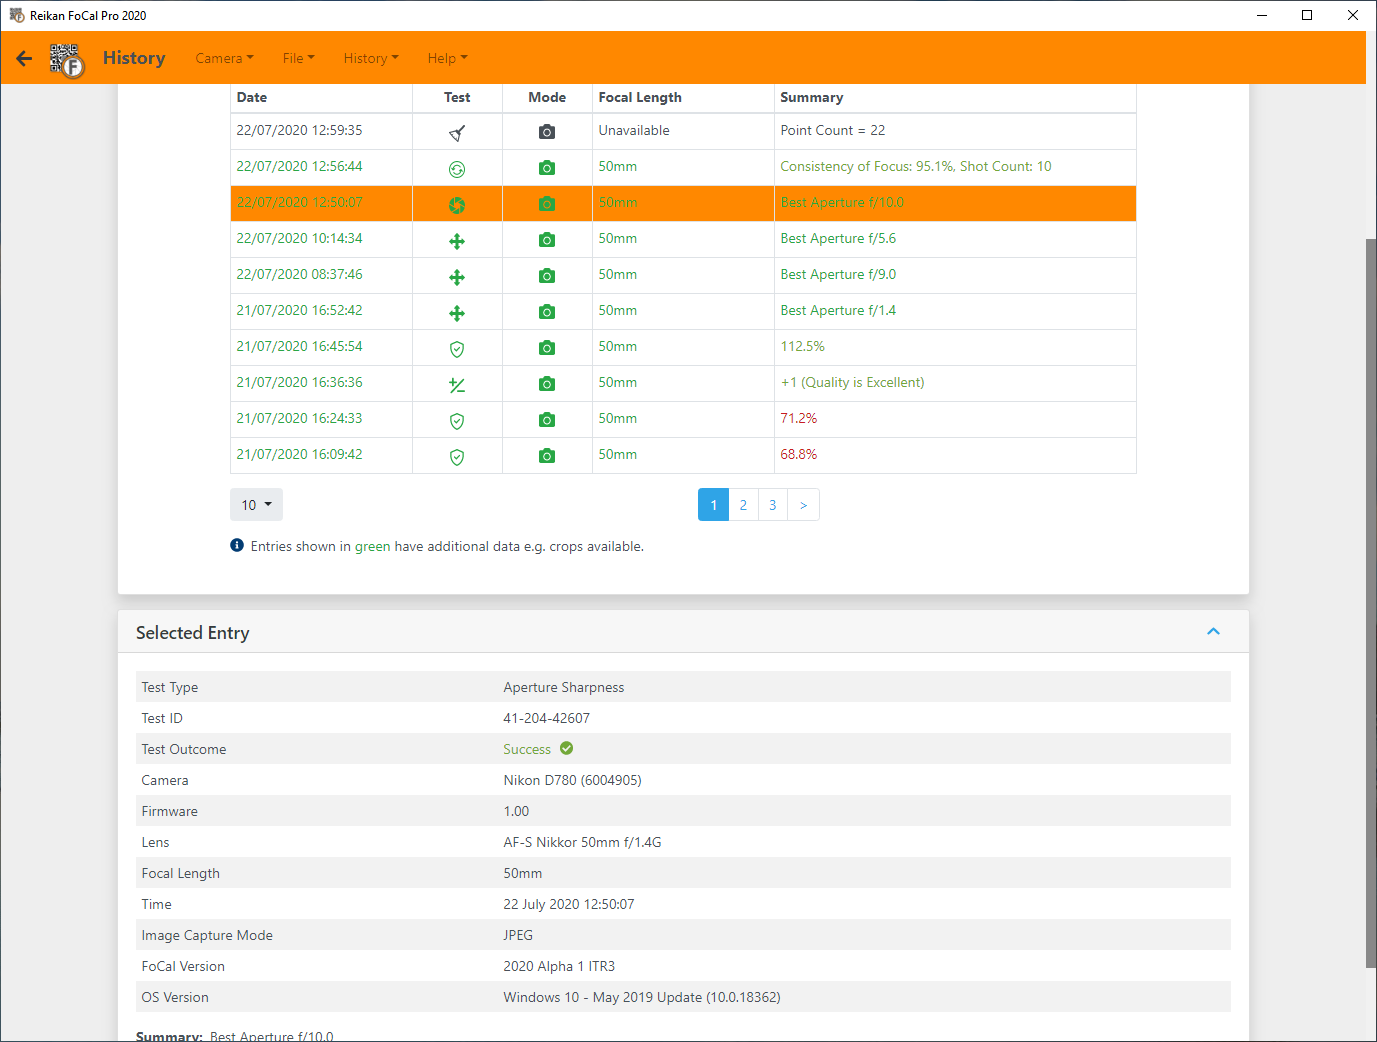Click camera mode icon in 16:09:42 row

click(x=547, y=456)
